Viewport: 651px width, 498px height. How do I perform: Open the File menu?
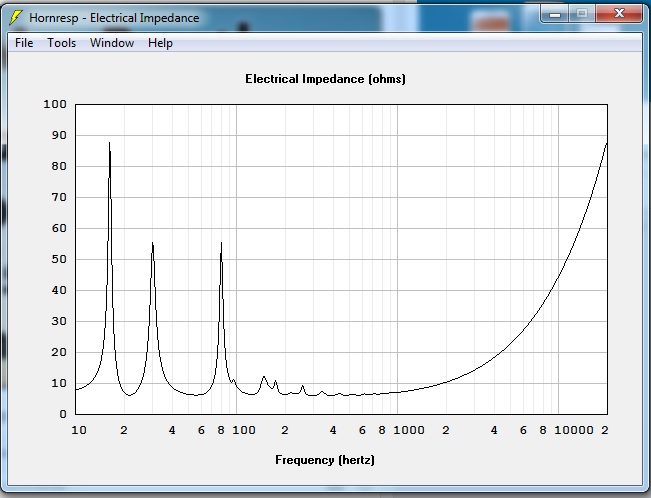click(24, 43)
